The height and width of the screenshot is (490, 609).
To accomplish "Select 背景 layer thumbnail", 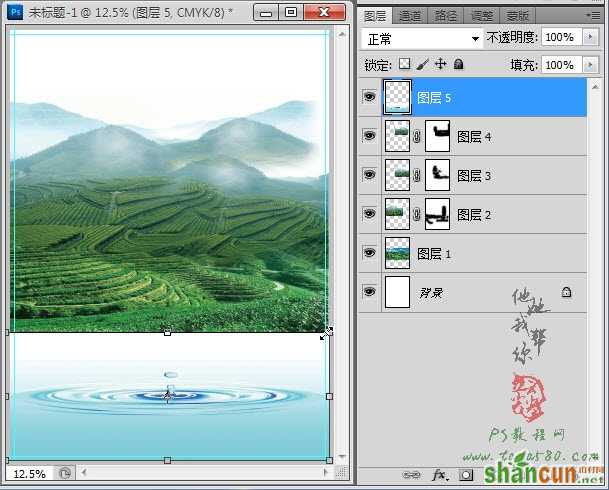I will tap(397, 292).
